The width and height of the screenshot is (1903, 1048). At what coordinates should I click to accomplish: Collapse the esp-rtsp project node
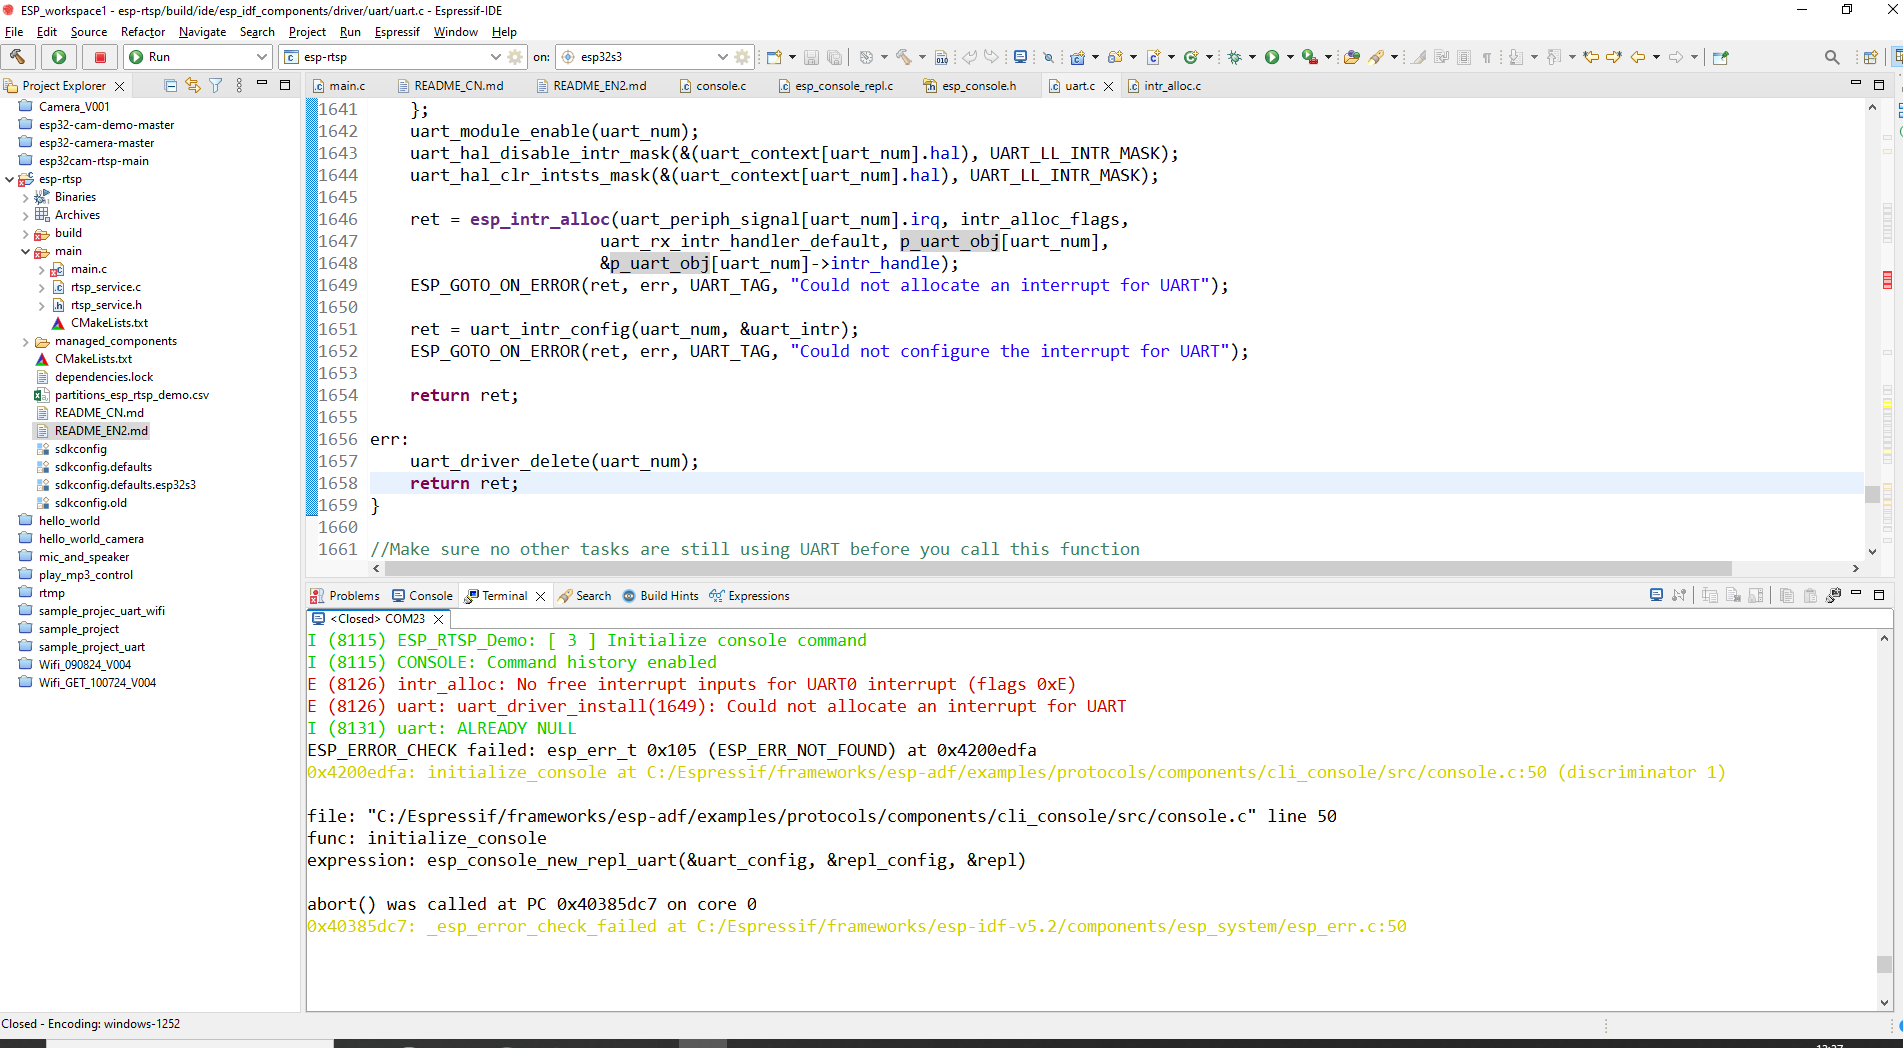click(10, 179)
